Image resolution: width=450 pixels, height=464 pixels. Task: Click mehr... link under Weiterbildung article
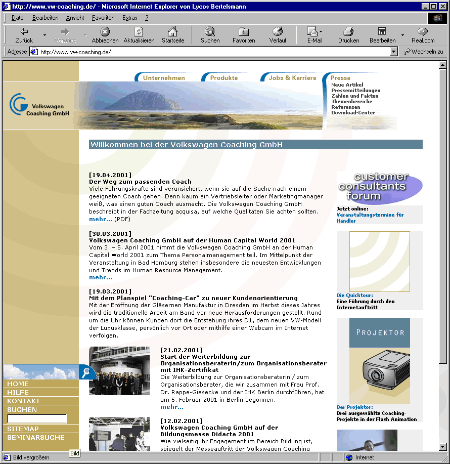tap(172, 407)
